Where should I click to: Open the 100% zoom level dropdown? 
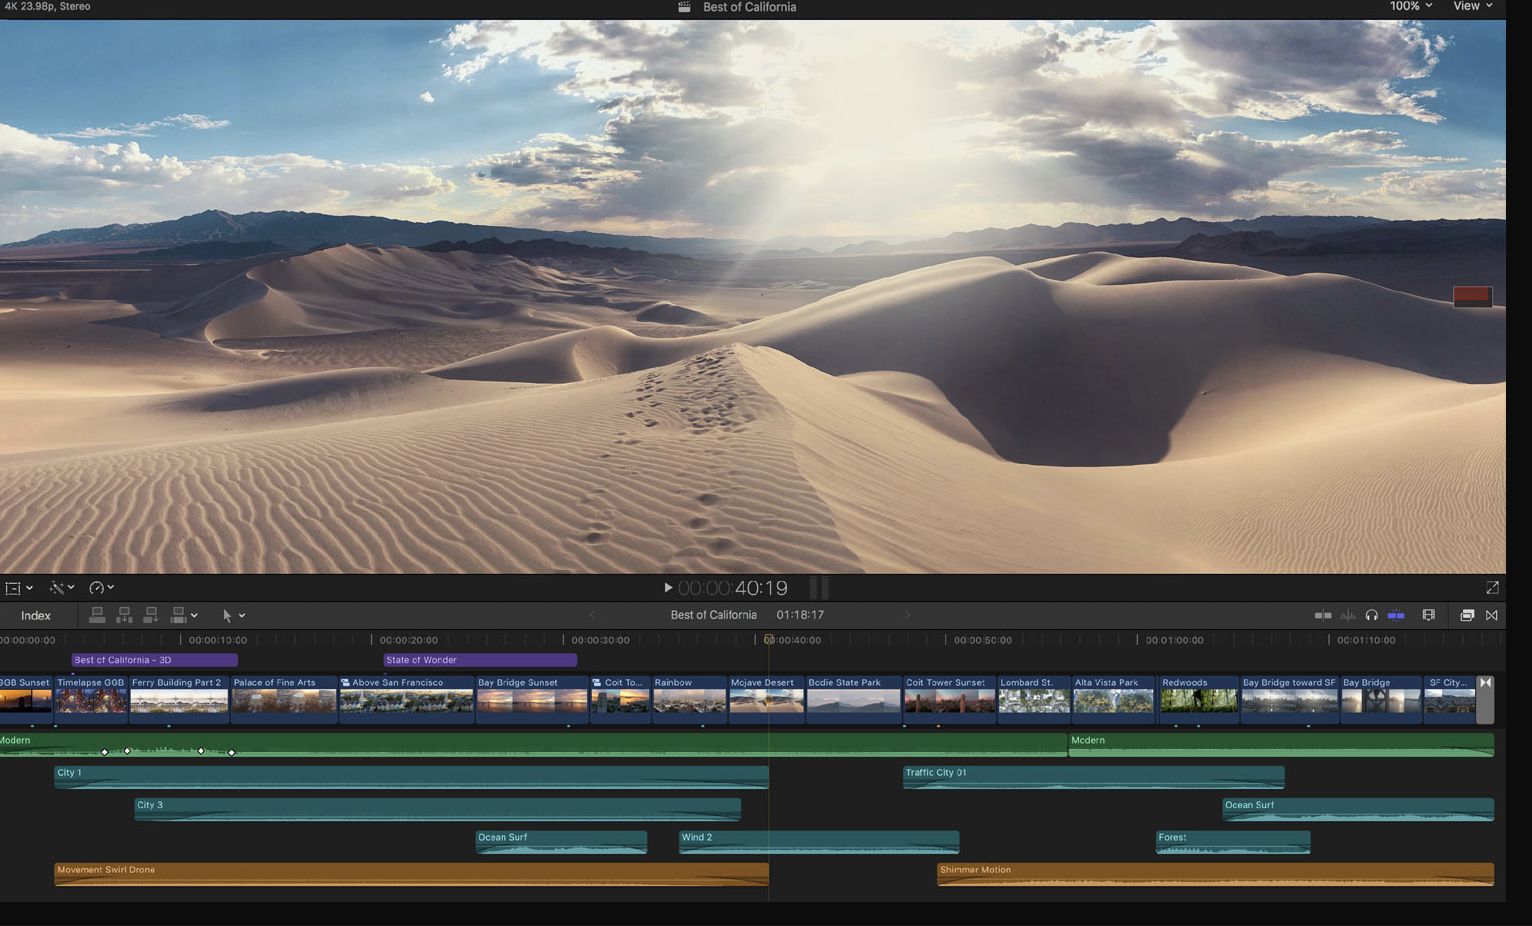tap(1410, 6)
